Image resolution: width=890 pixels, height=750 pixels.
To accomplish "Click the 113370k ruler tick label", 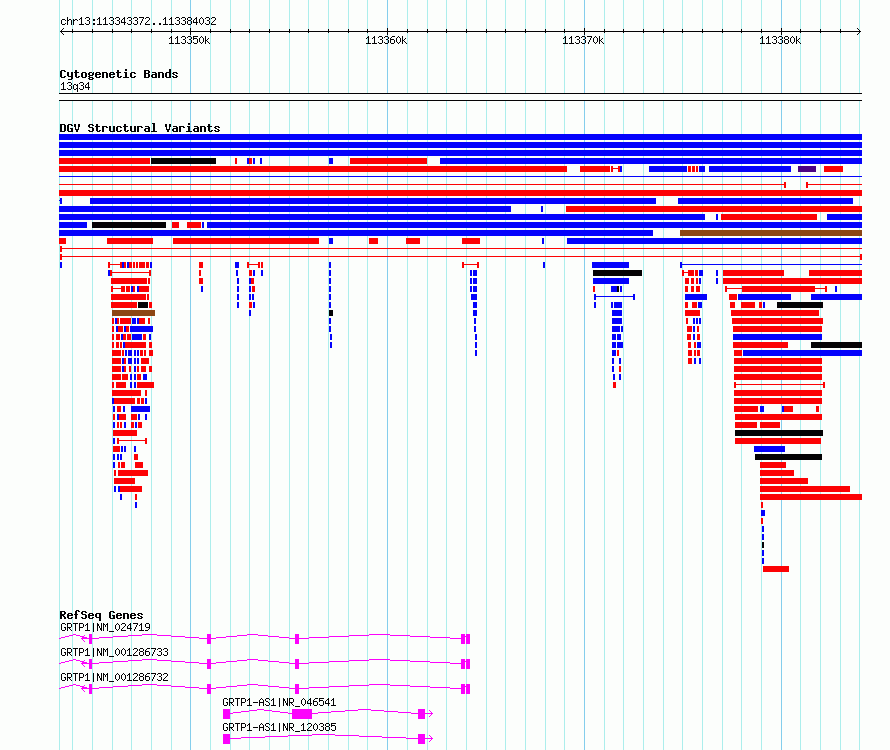I will [583, 40].
